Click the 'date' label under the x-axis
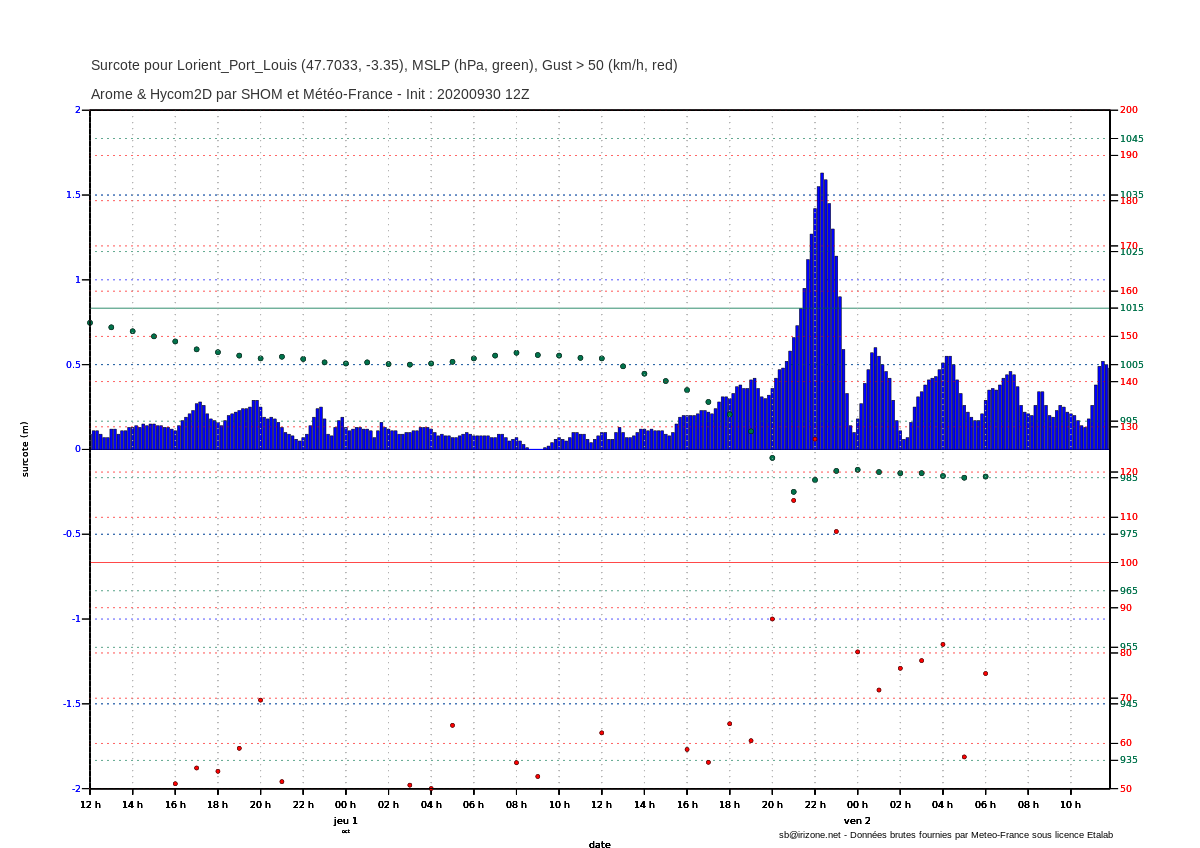Screen dimensions: 1200x848 tap(599, 844)
